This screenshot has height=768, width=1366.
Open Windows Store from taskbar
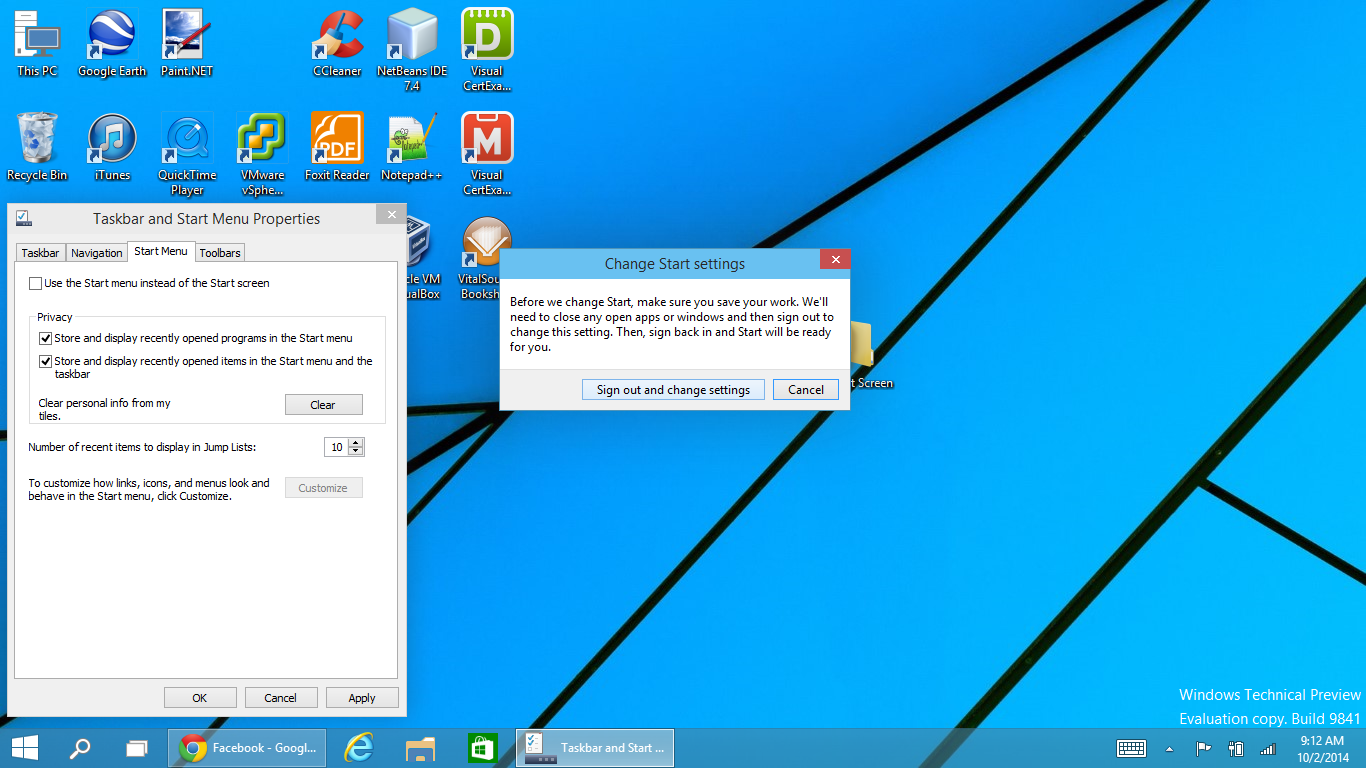[483, 748]
